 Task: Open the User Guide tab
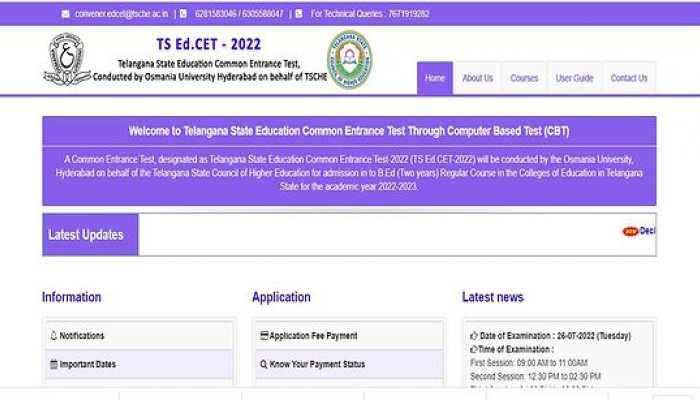tap(574, 78)
